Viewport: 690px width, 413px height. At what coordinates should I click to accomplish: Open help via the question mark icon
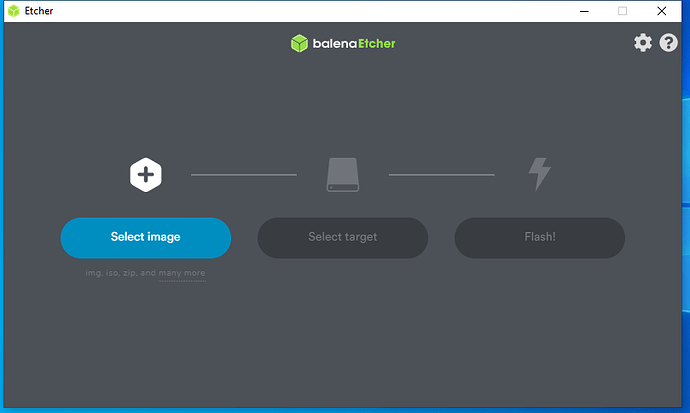(668, 43)
